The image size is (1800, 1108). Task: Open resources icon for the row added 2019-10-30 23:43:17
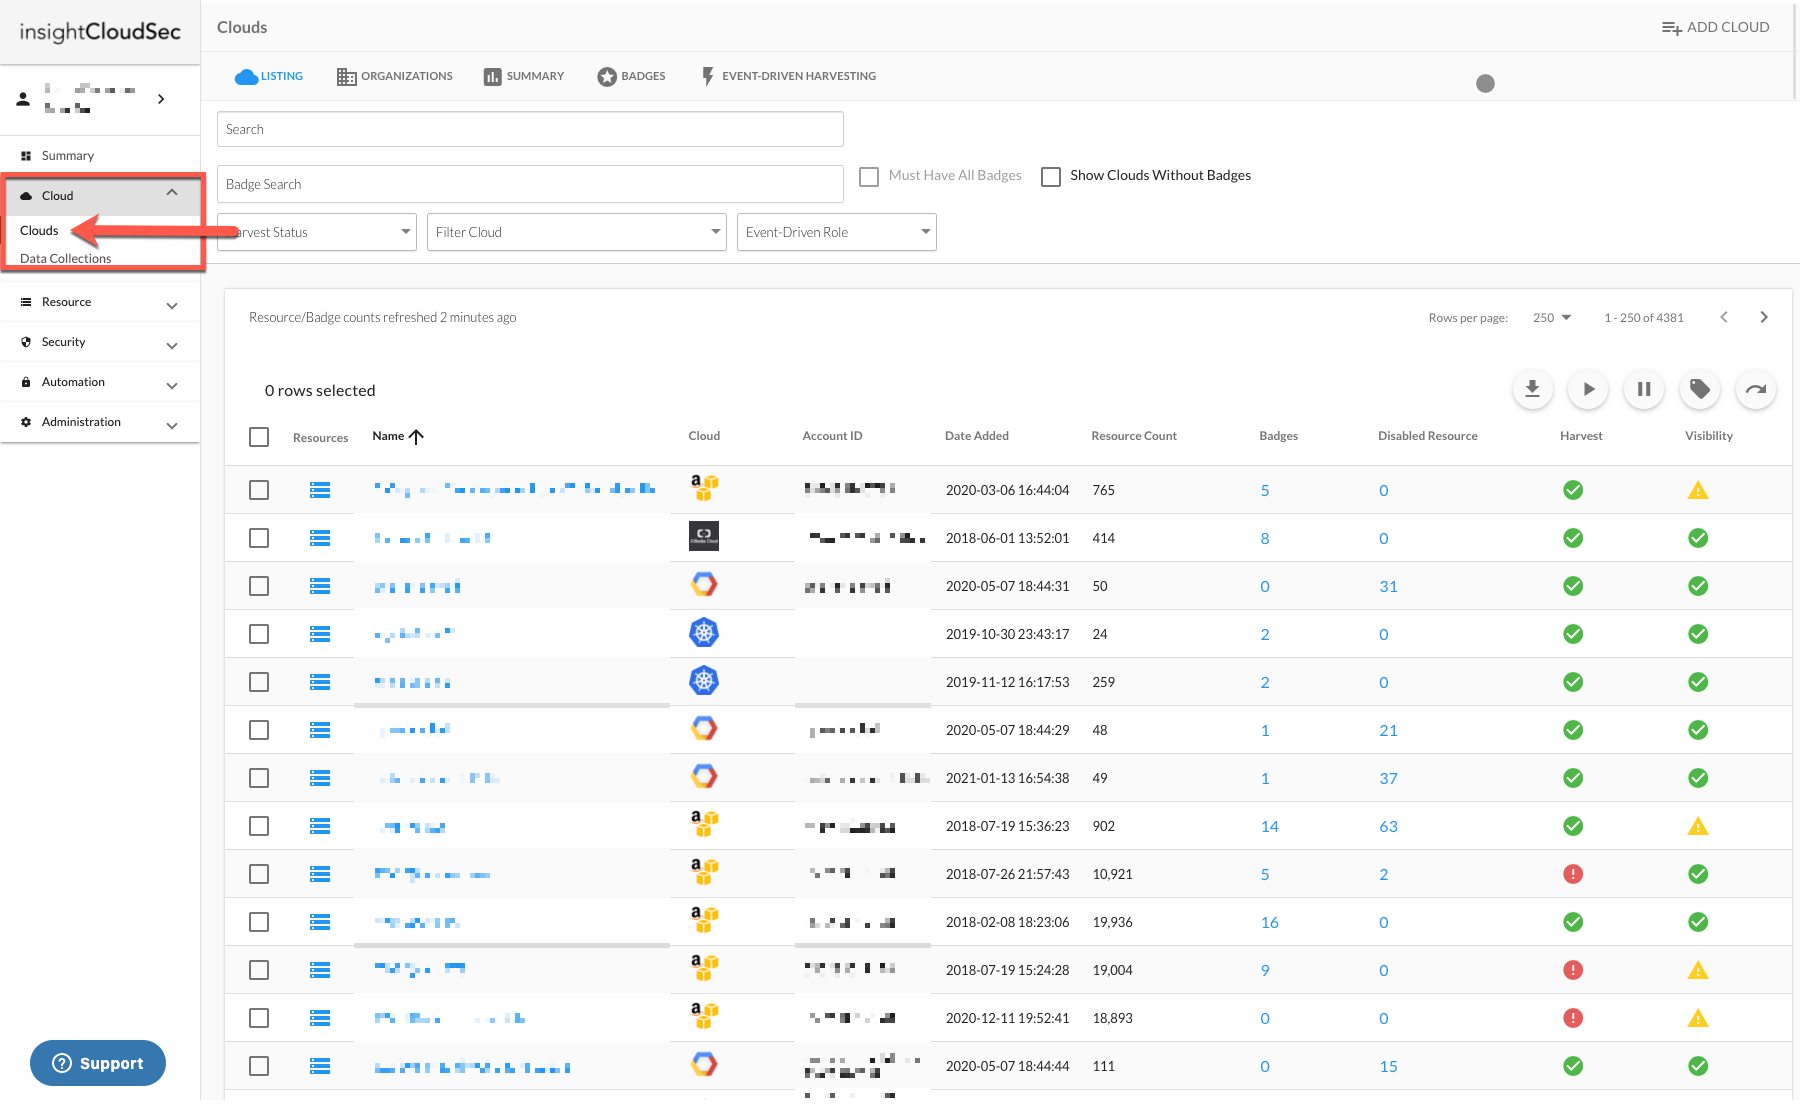[x=320, y=634]
